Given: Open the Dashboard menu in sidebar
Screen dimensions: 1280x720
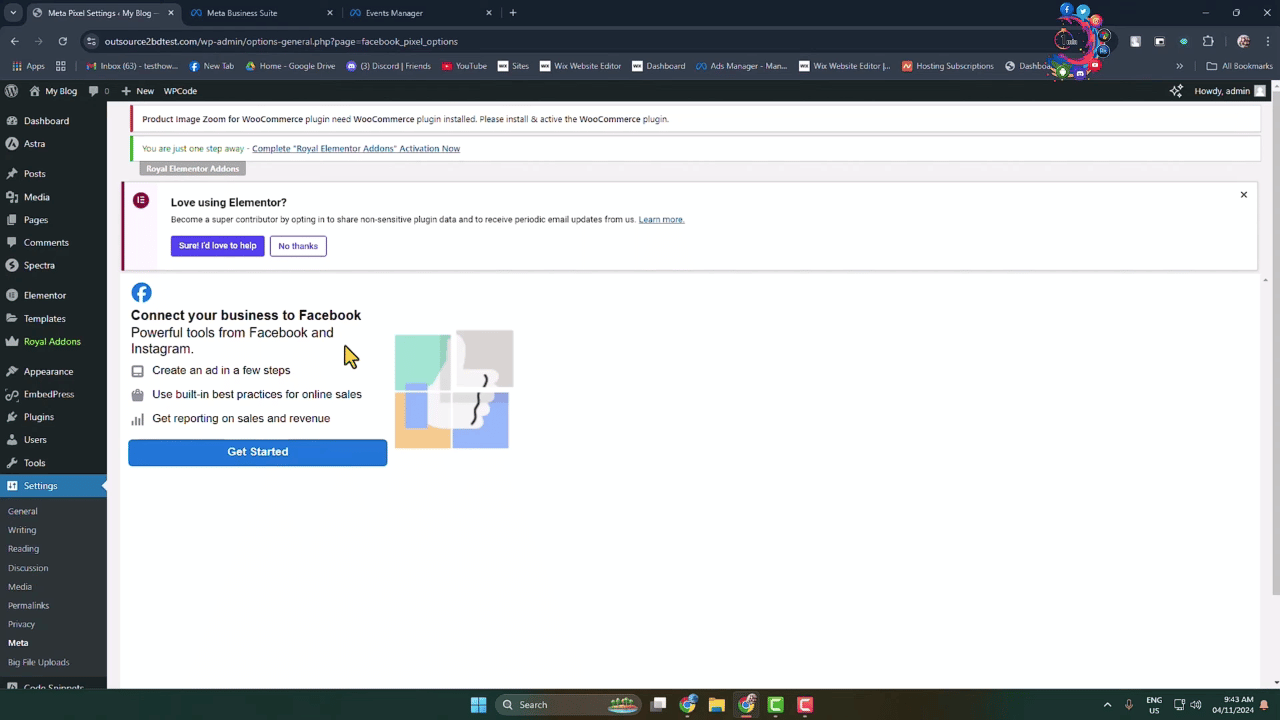Looking at the screenshot, I should 46,121.
